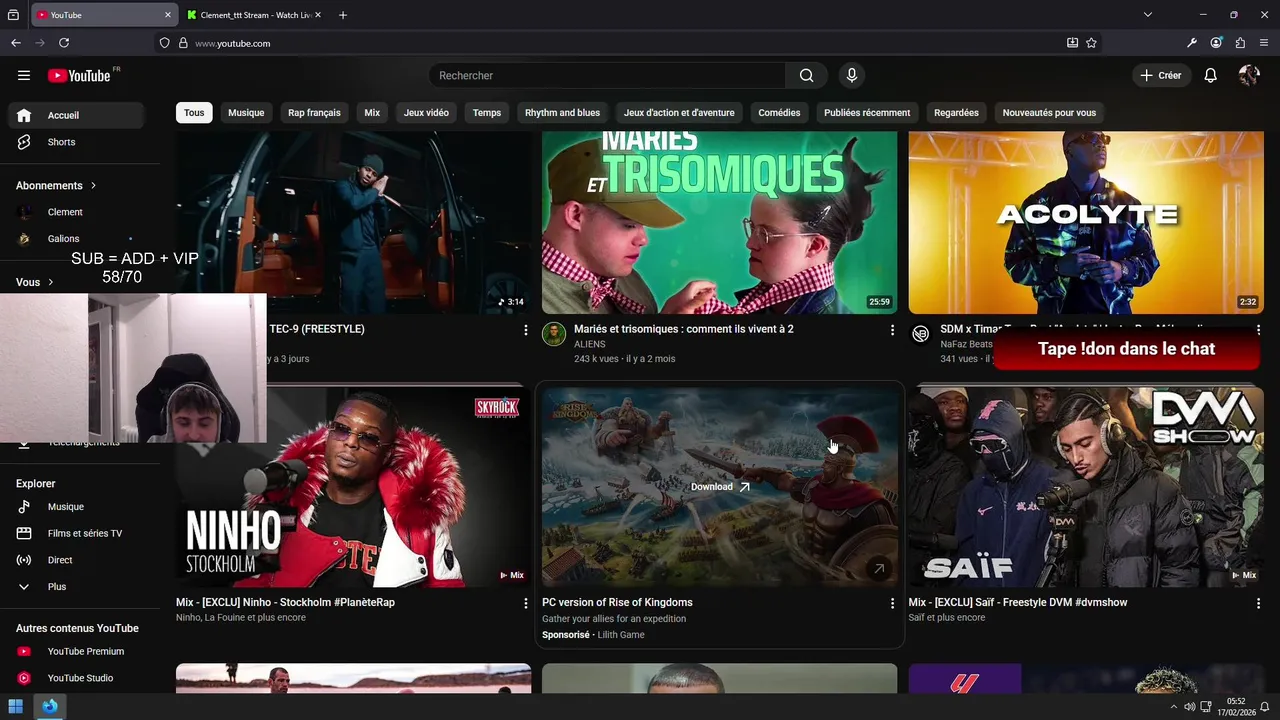The height and width of the screenshot is (720, 1280).
Task: Open the Lilith Game sponsor link
Action: pyautogui.click(x=621, y=635)
